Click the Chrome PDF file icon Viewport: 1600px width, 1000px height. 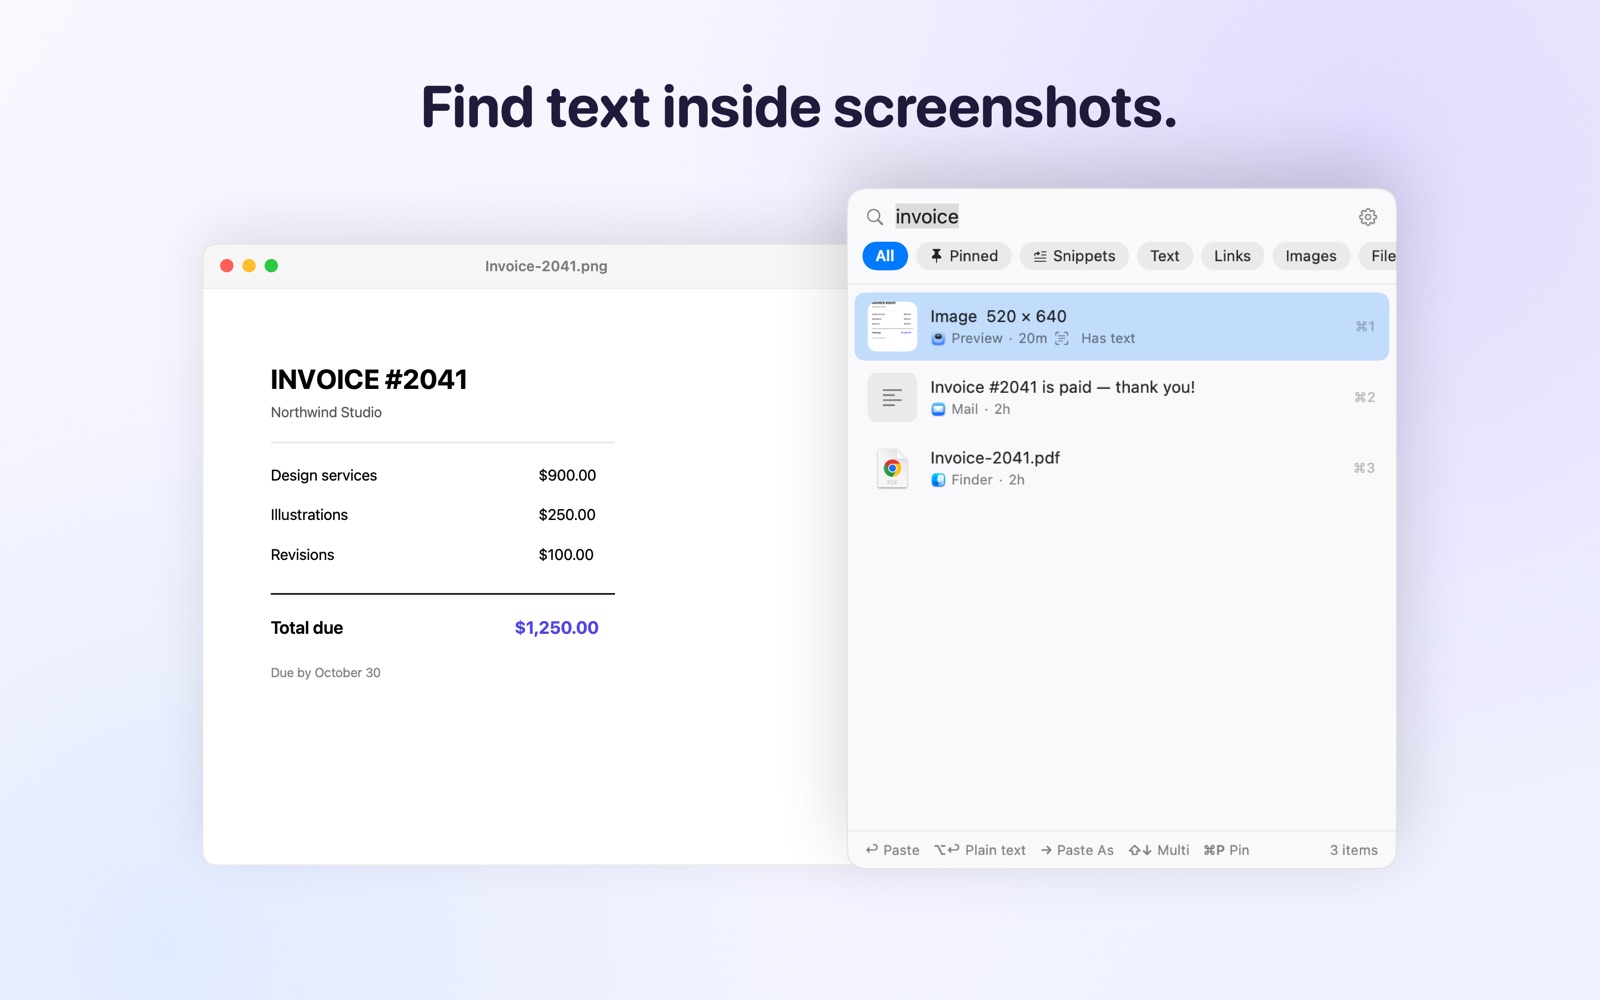point(892,468)
